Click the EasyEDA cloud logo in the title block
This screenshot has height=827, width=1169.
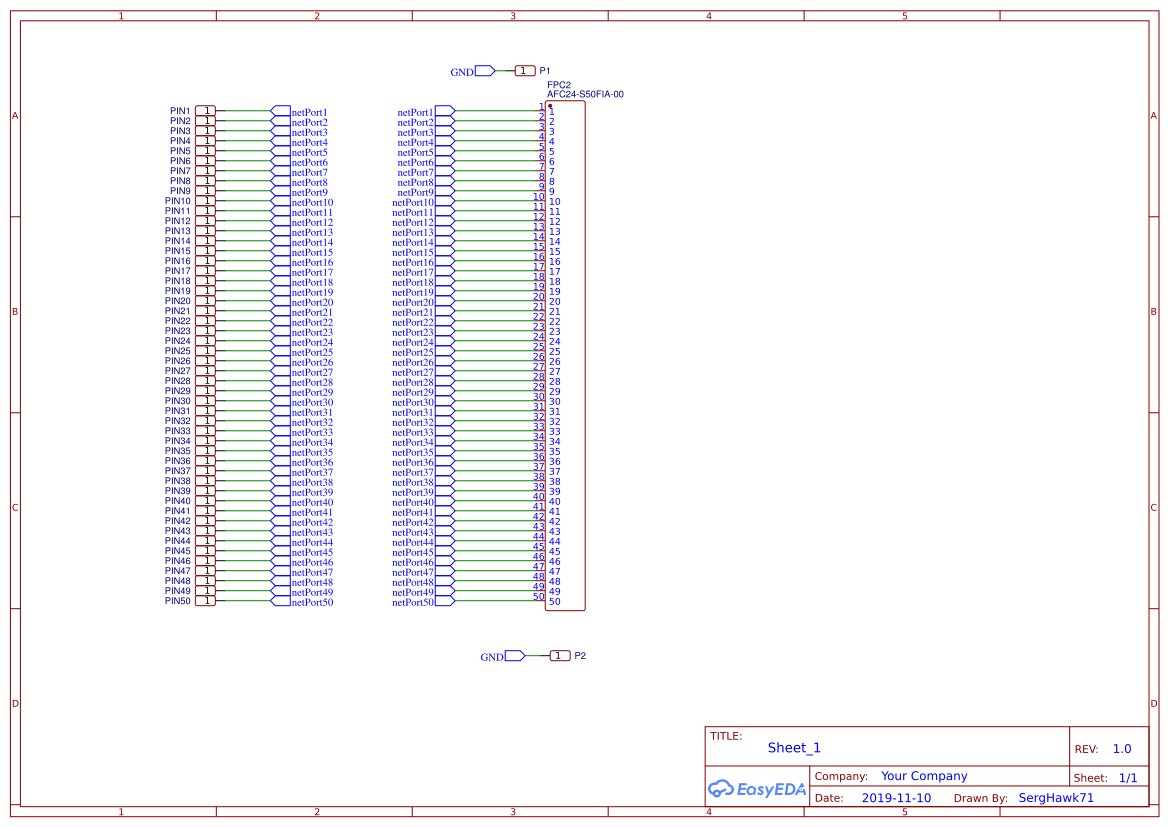coord(724,789)
